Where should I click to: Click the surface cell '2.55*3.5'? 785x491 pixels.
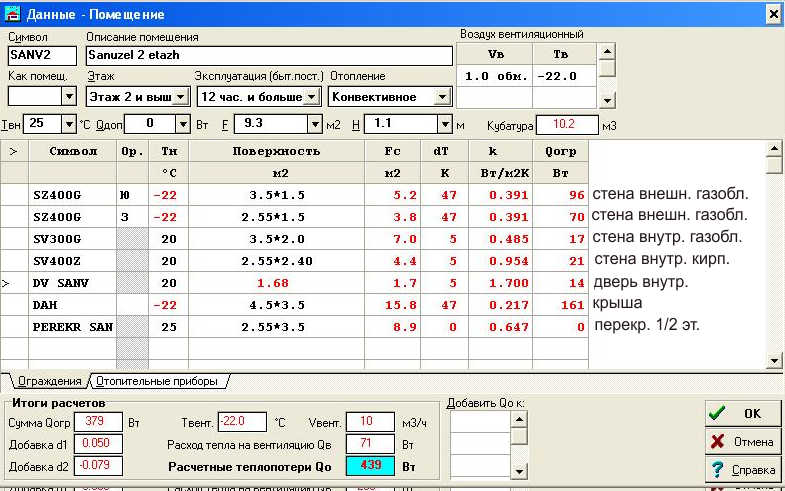pyautogui.click(x=276, y=327)
